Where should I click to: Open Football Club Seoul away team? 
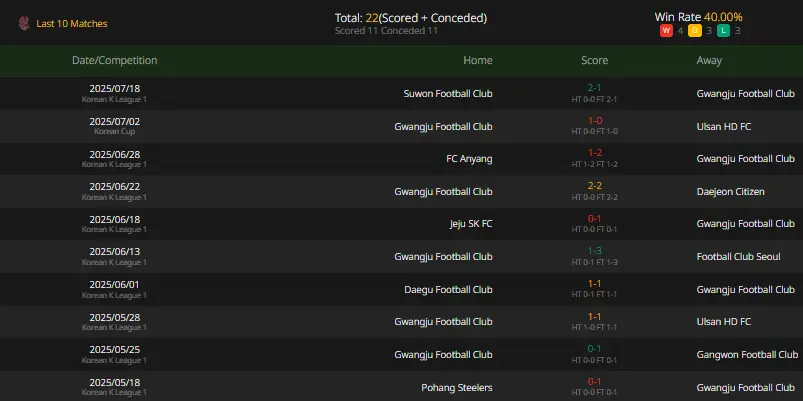click(738, 257)
